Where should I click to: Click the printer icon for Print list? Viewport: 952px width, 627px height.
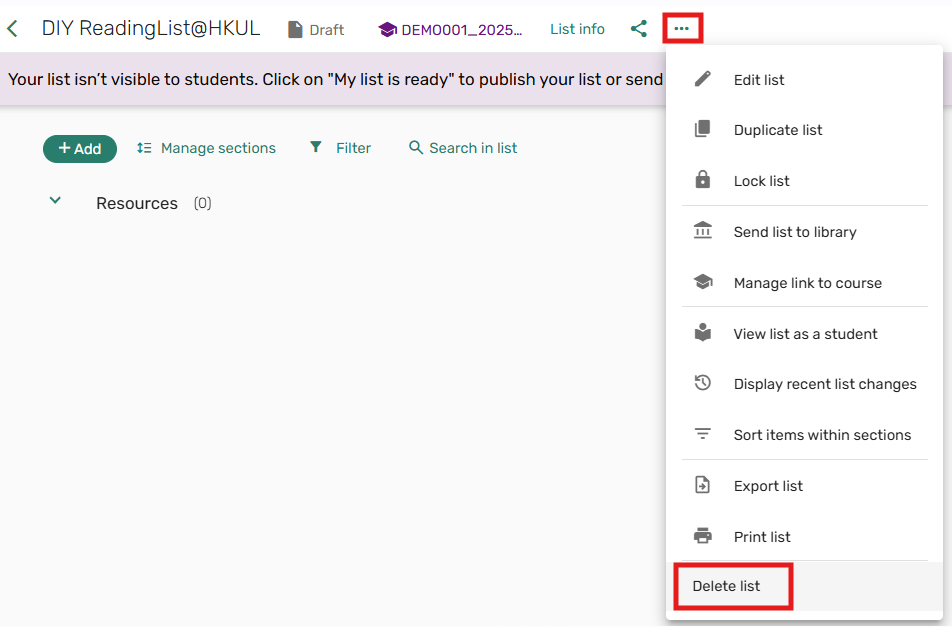coord(703,537)
